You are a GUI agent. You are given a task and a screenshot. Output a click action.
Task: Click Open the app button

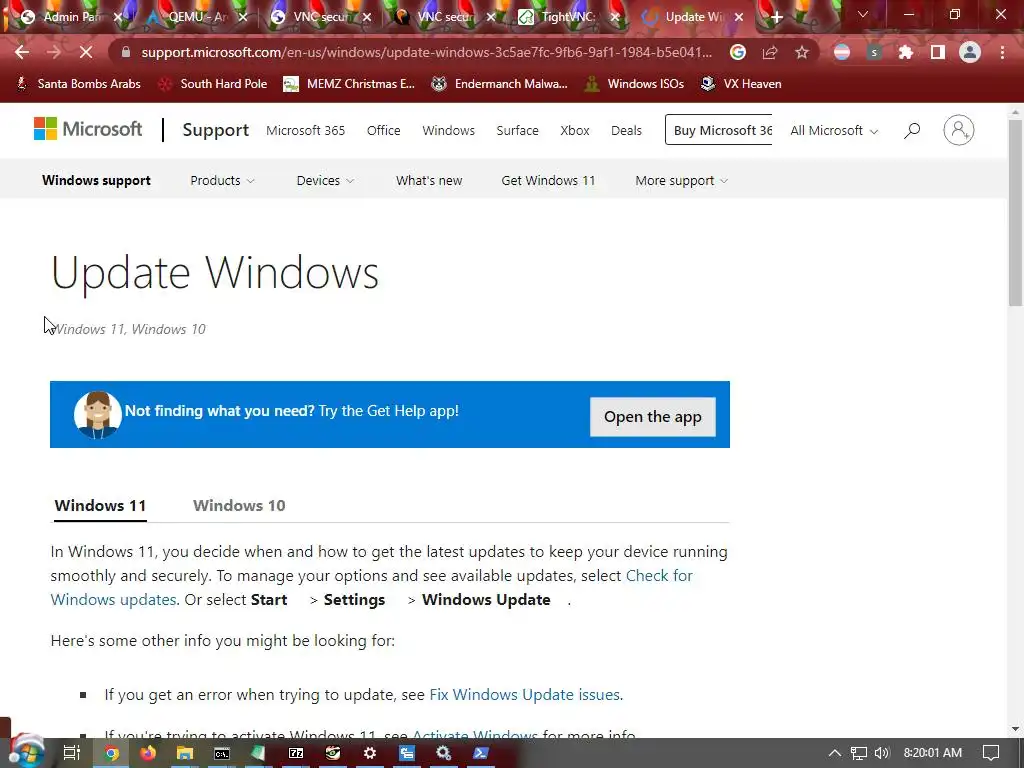(x=652, y=417)
